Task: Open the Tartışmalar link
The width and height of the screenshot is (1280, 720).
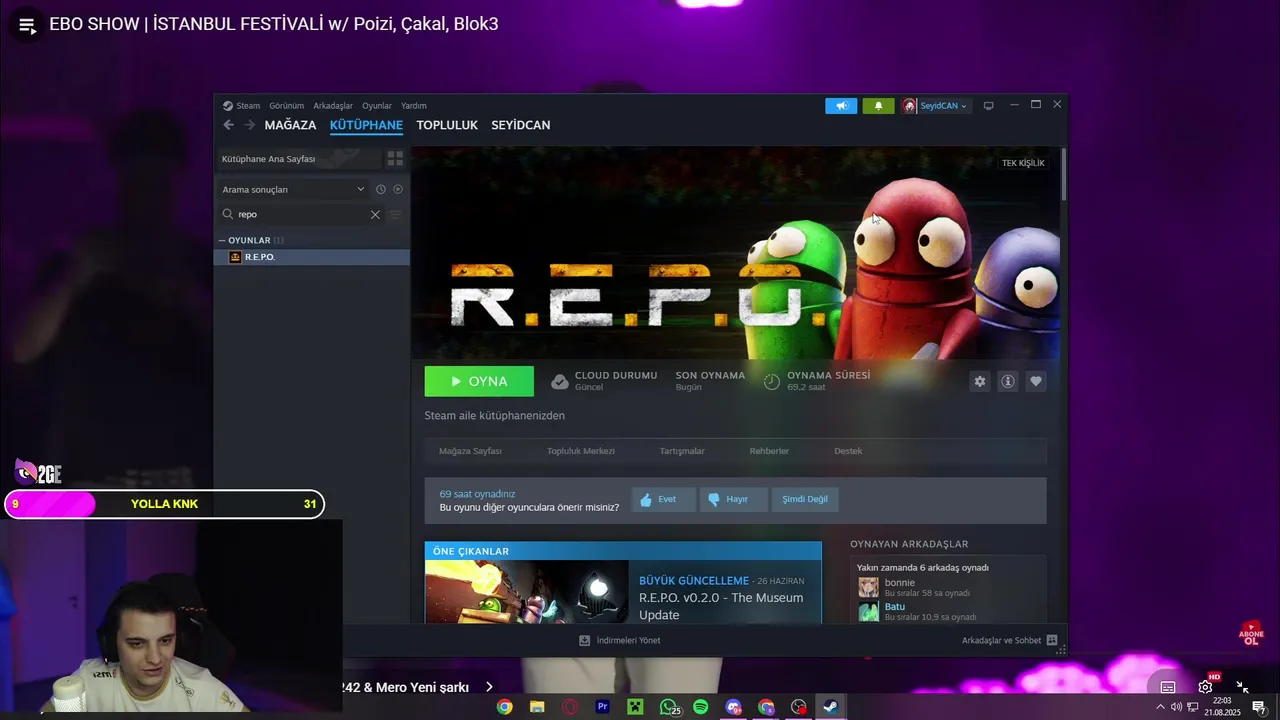Action: (x=682, y=451)
